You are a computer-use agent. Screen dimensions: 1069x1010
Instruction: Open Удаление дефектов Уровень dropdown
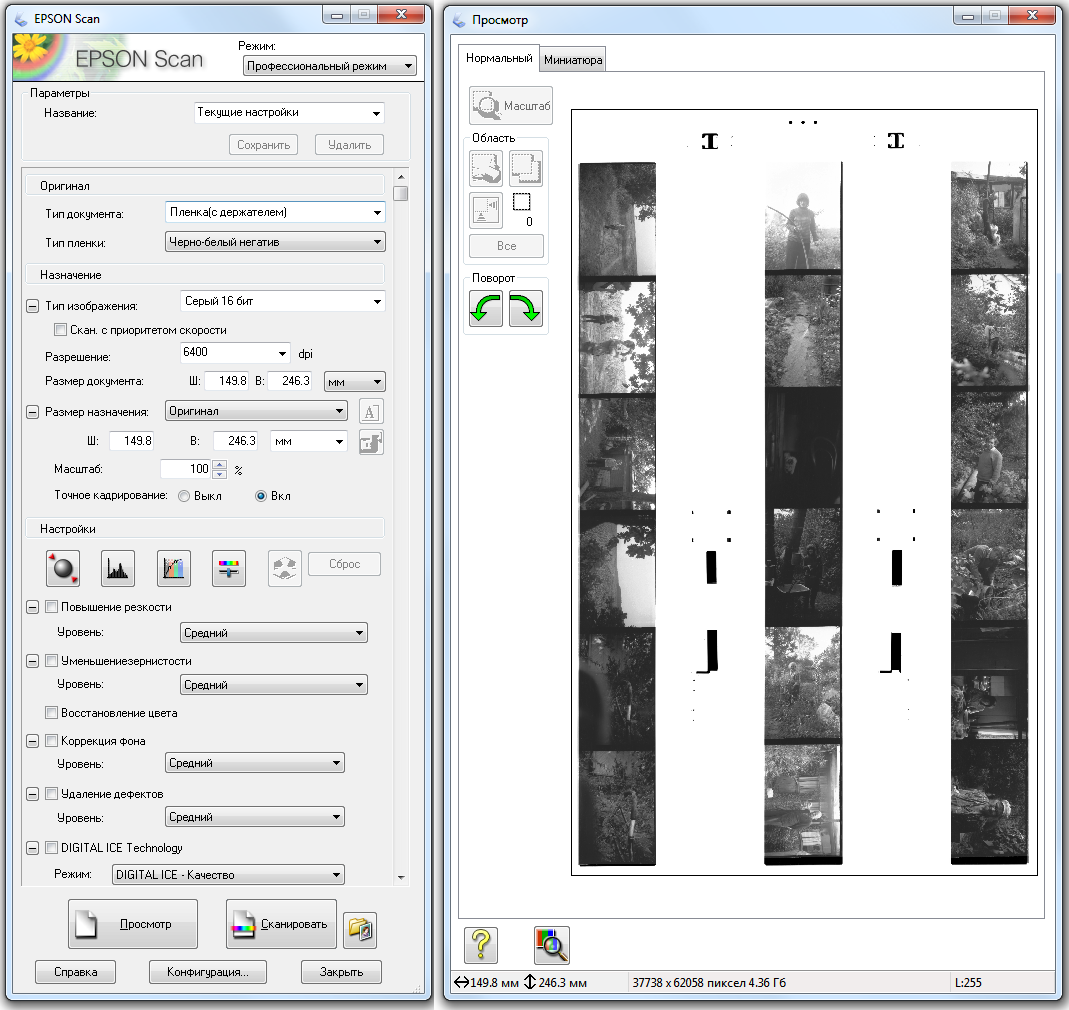[x=255, y=816]
